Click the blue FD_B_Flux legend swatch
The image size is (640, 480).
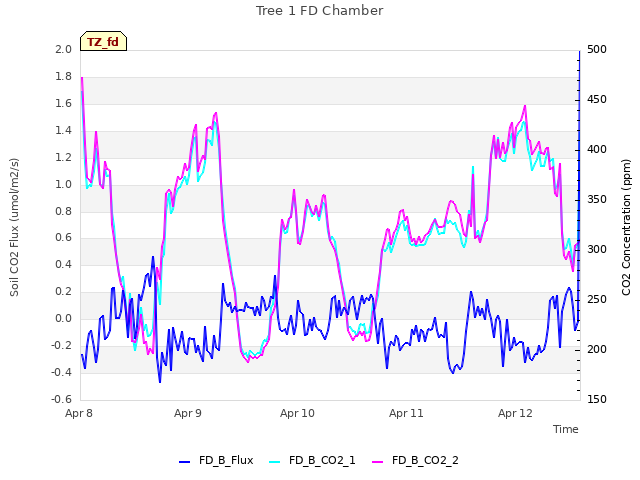point(184,461)
